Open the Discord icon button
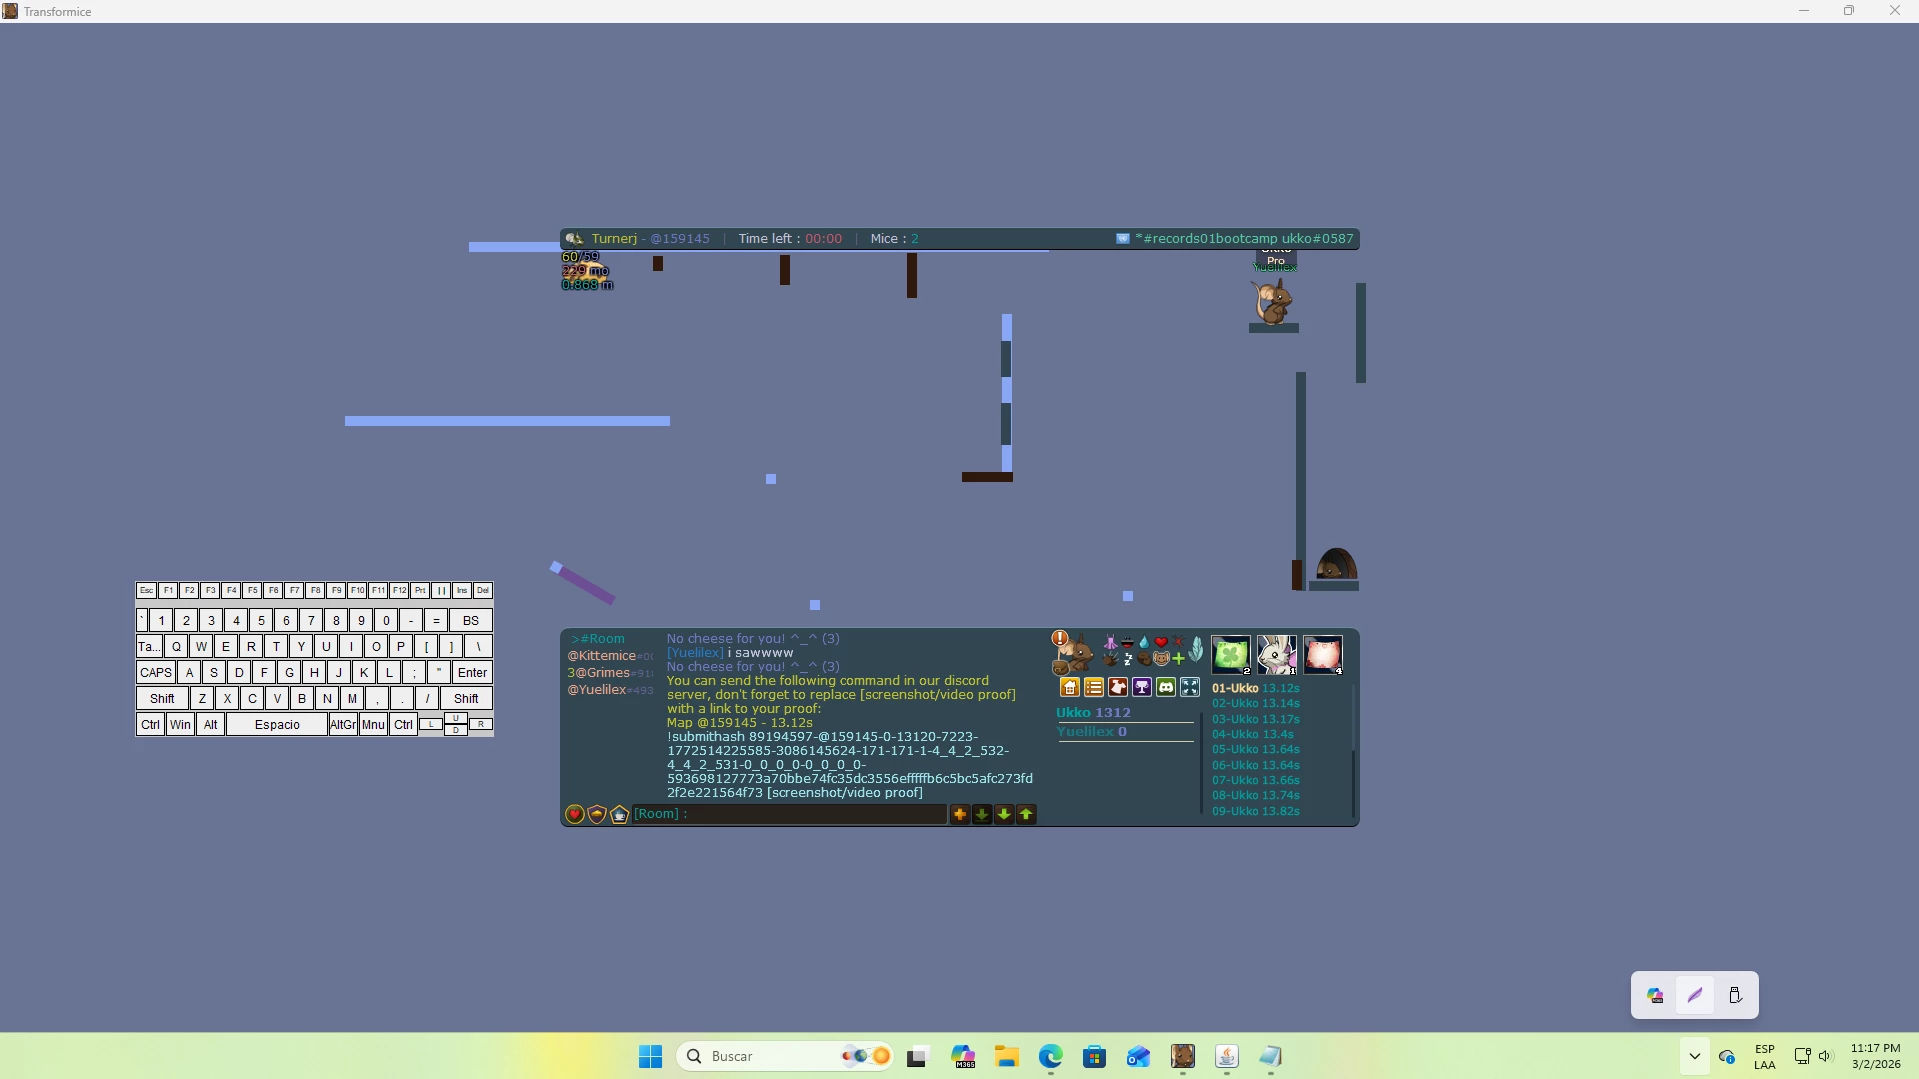The width and height of the screenshot is (1919, 1079). tap(1166, 687)
